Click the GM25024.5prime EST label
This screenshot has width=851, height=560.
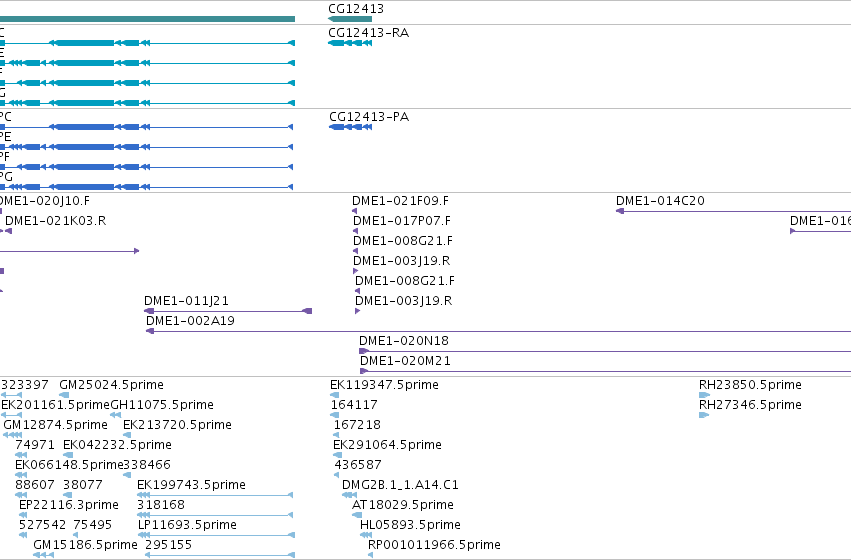point(111,385)
